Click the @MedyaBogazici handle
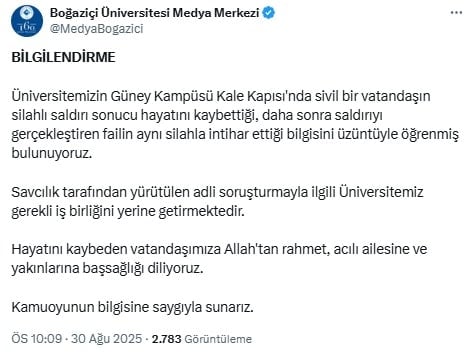This screenshot has height=360, width=474. (x=96, y=29)
